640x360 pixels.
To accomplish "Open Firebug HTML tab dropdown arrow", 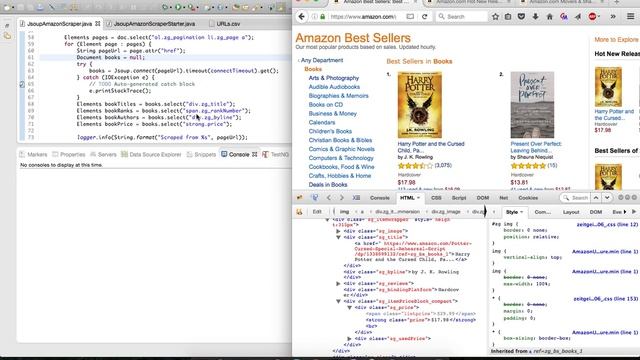I will click(x=418, y=198).
